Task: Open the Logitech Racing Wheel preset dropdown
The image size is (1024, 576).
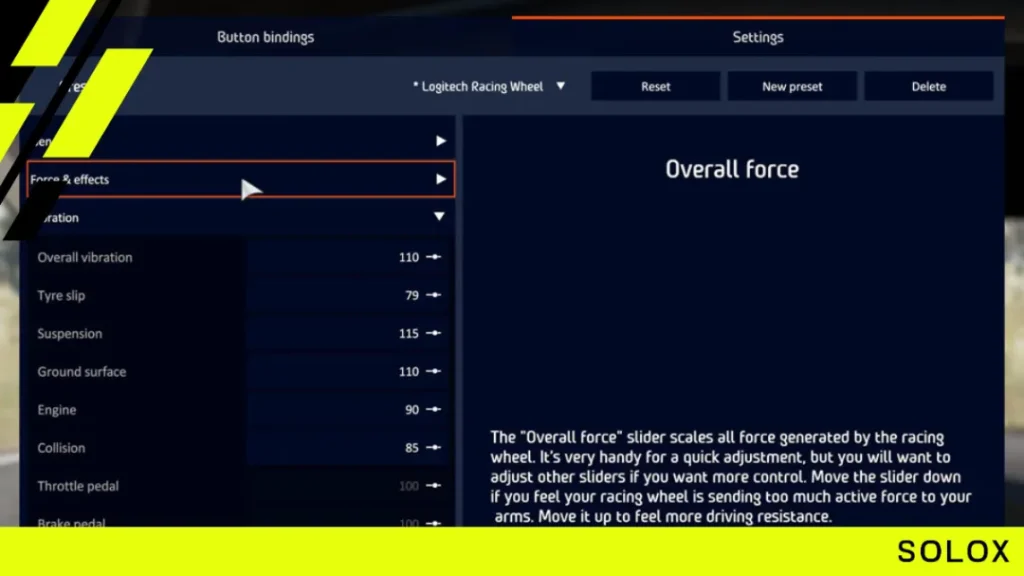Action: click(x=488, y=86)
